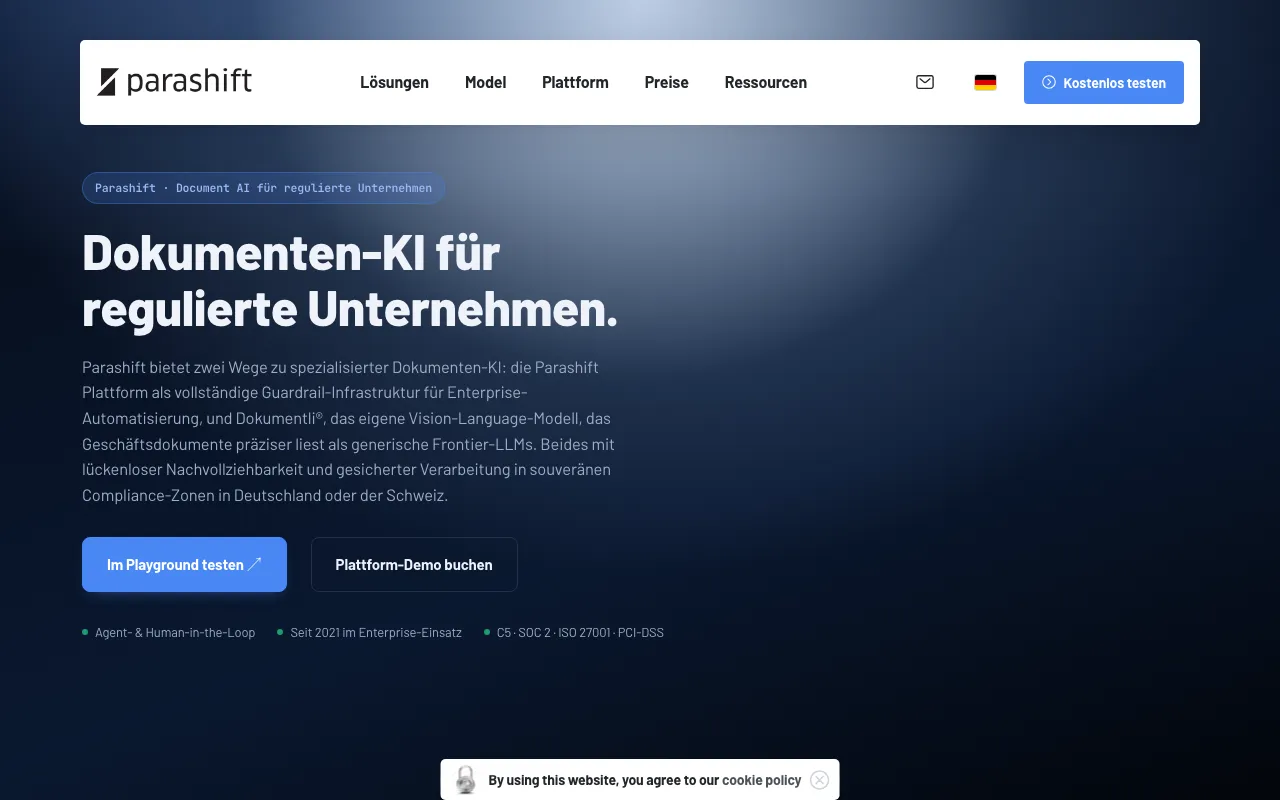Screen dimensions: 1280x800
Task: Click the Parashift logo
Action: pos(175,82)
